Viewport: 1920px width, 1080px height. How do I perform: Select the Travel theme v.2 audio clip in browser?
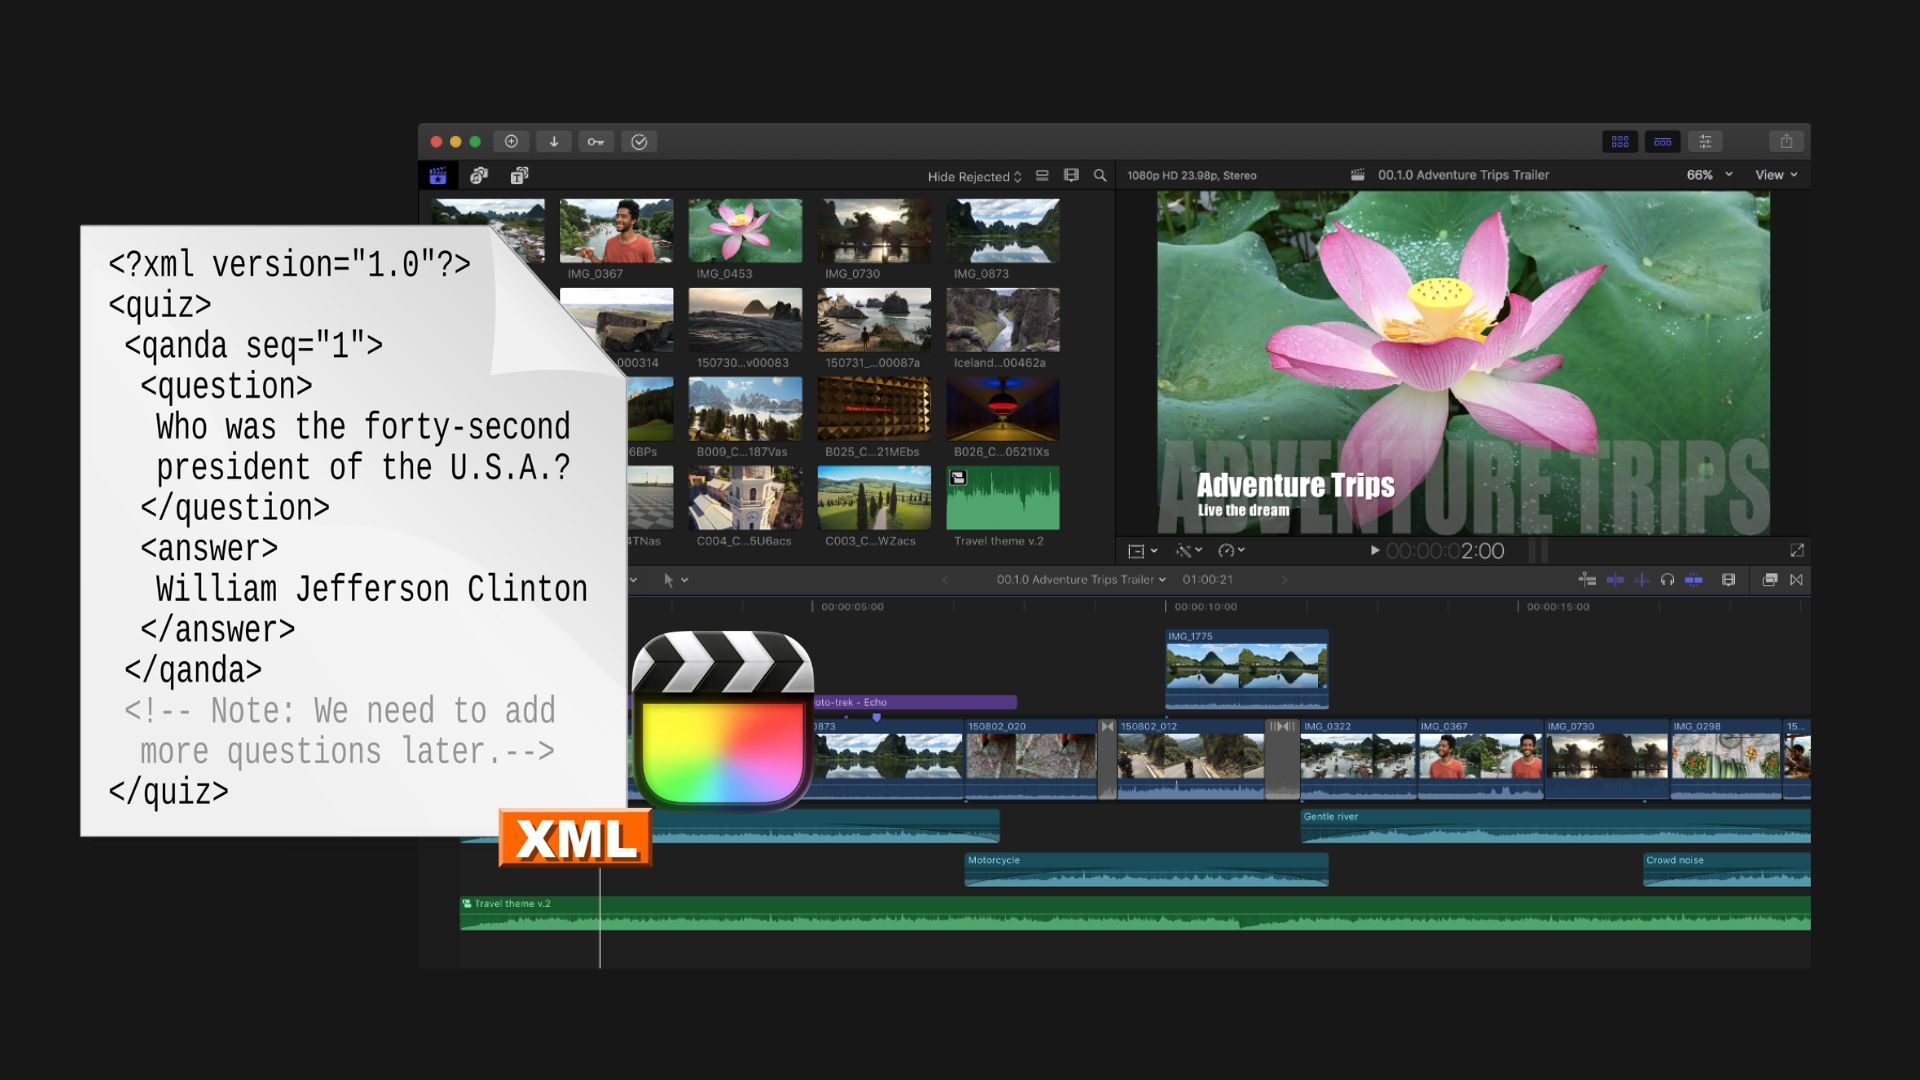(x=1003, y=498)
